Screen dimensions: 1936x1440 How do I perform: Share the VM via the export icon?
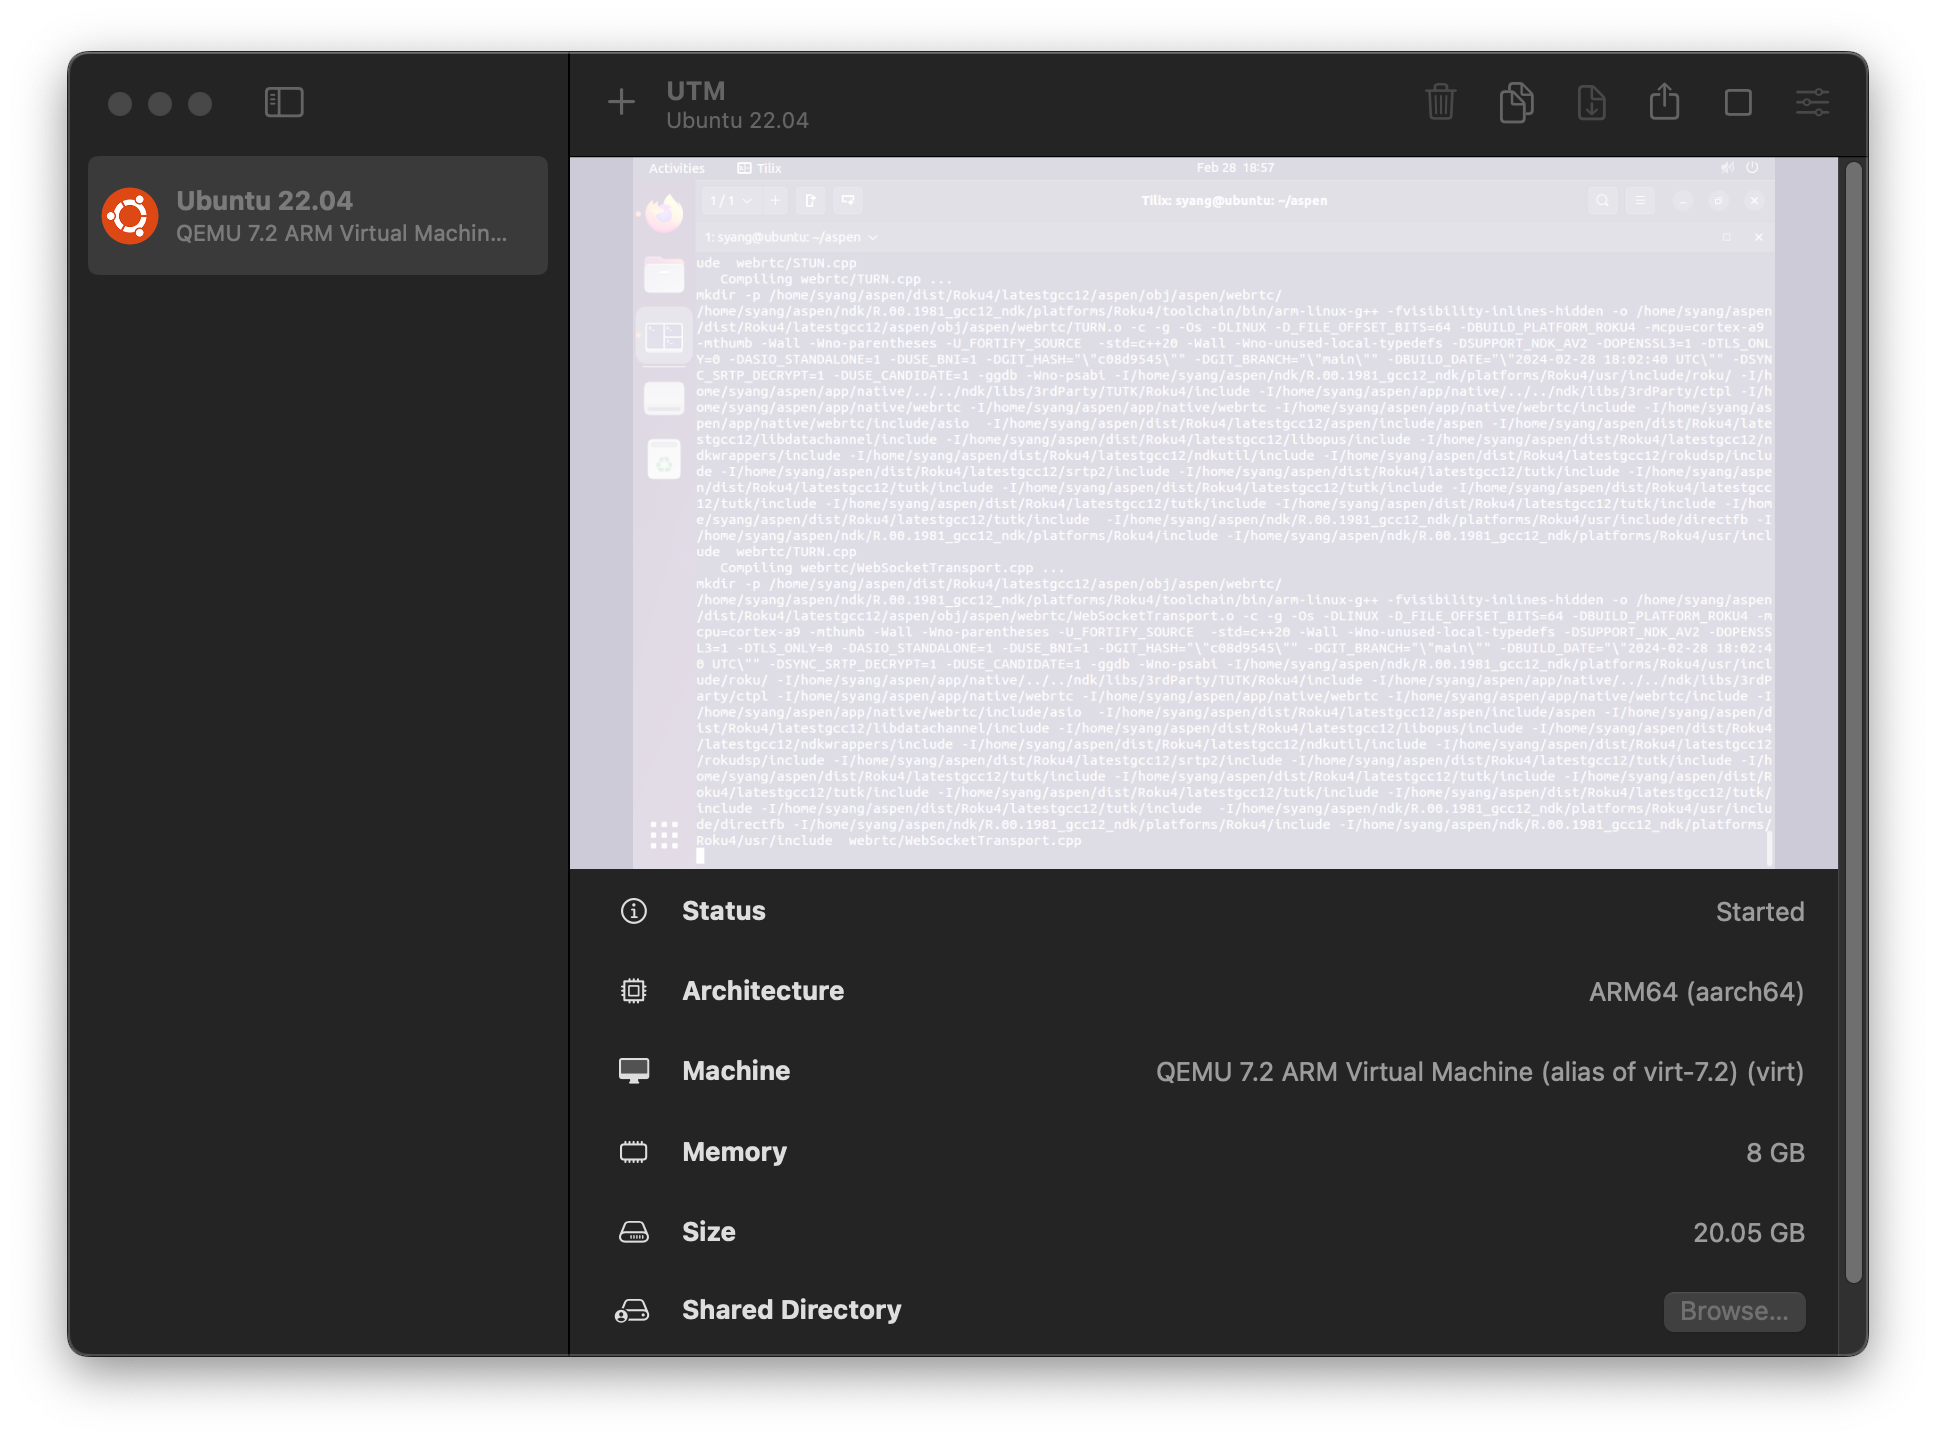pyautogui.click(x=1664, y=102)
